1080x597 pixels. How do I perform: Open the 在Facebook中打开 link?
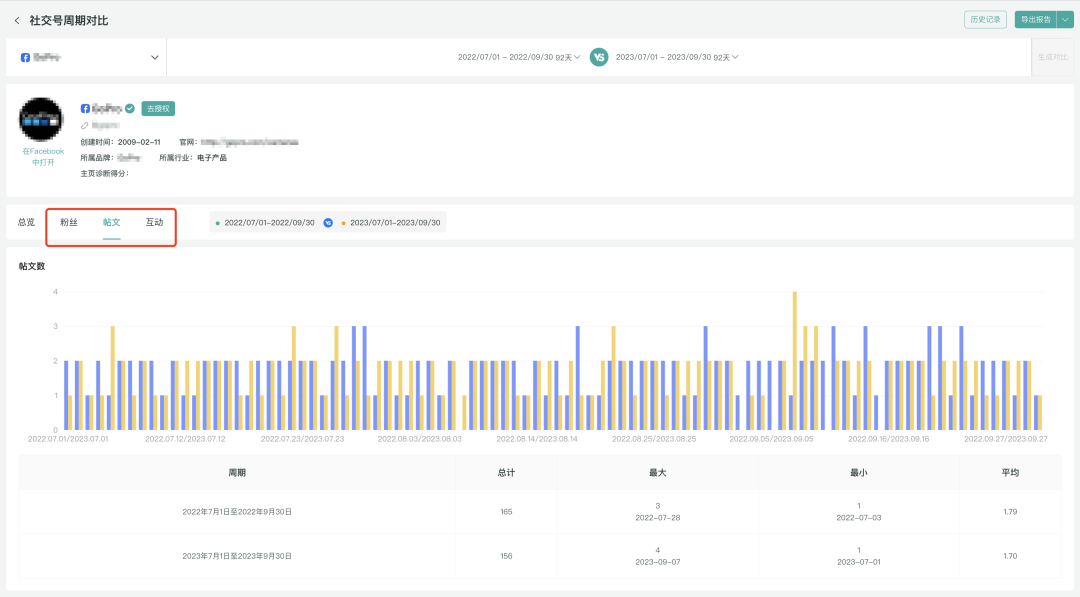(x=43, y=156)
